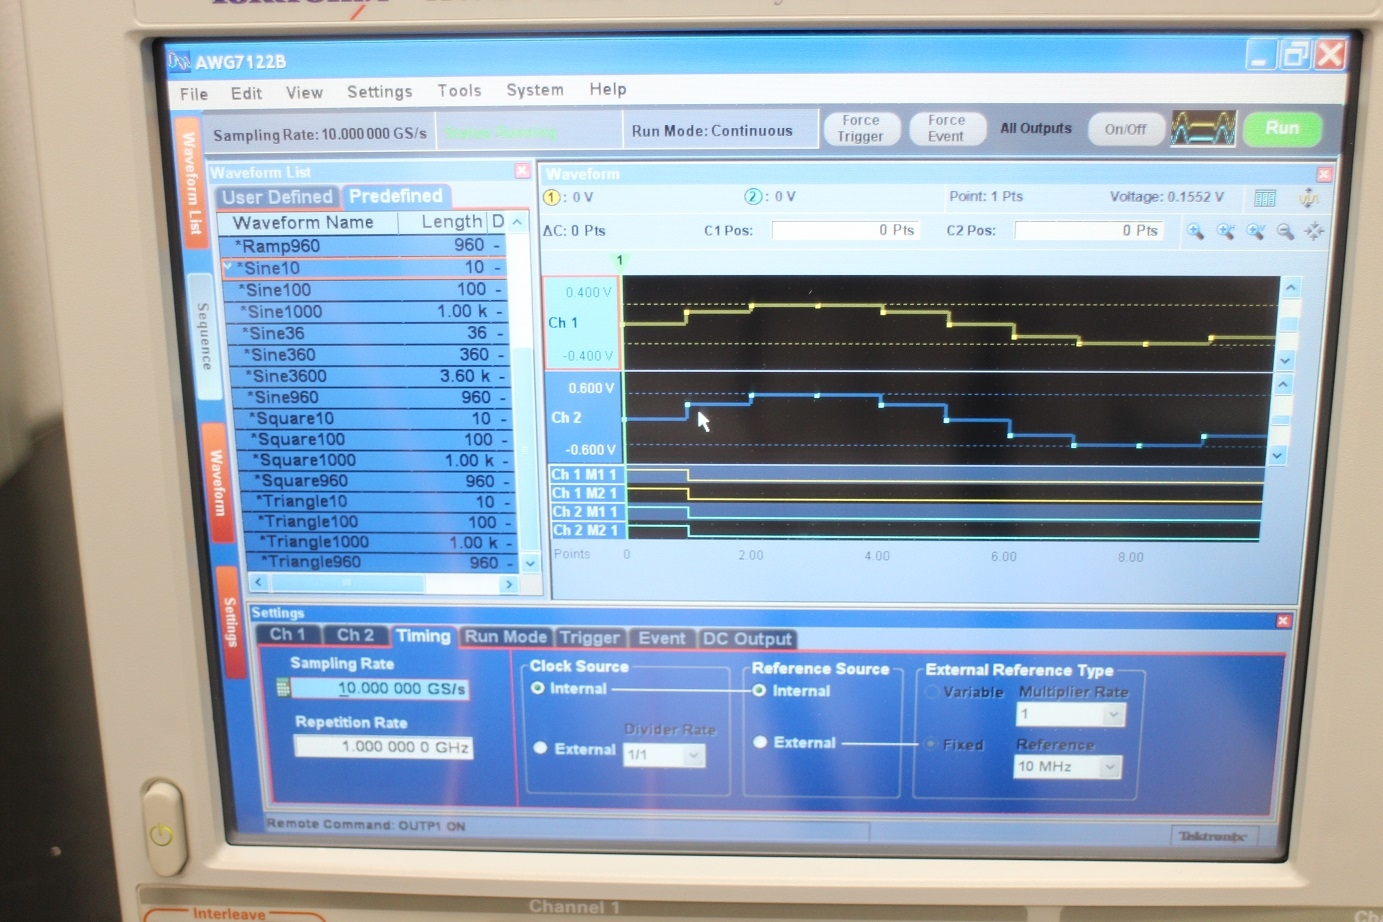This screenshot has height=922, width=1383.
Task: Click the Sequence sidebar tab
Action: coord(204,336)
